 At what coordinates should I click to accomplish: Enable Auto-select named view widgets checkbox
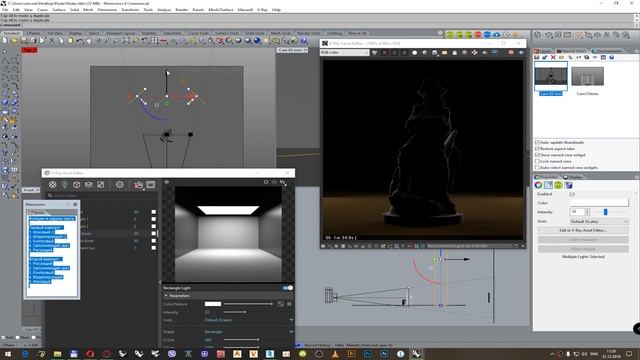click(537, 167)
